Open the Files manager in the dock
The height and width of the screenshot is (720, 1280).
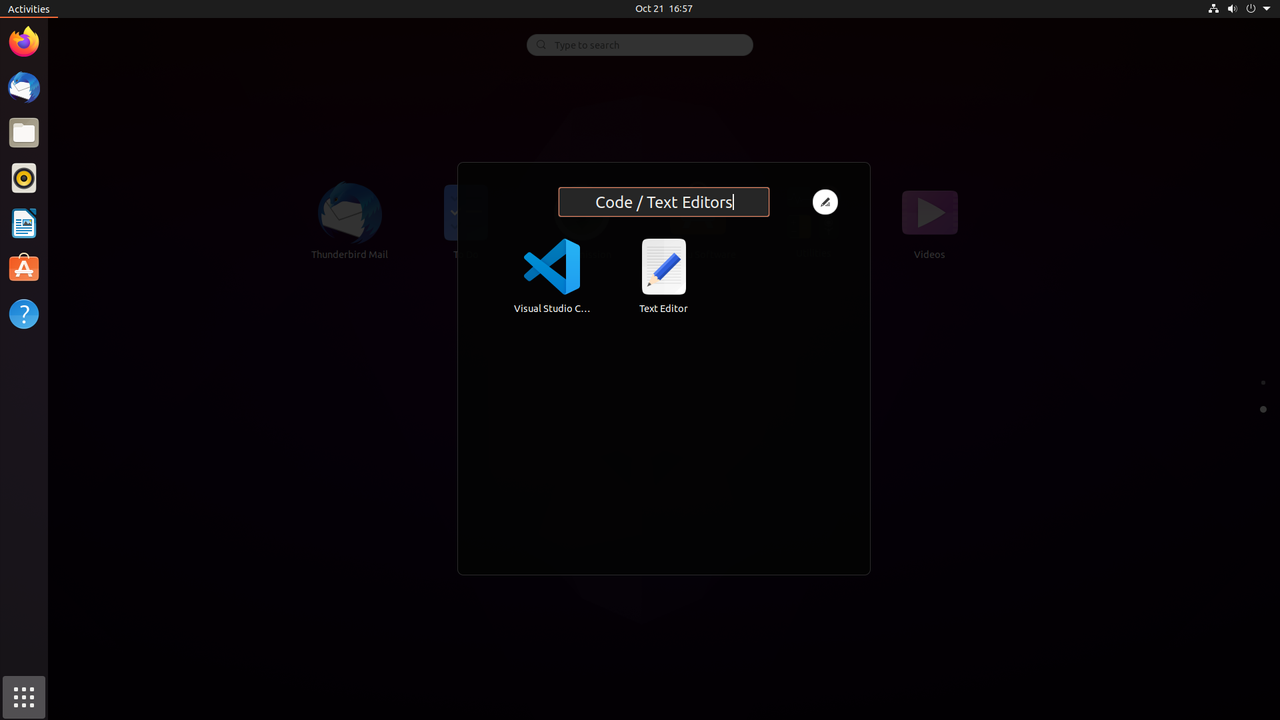pos(24,133)
